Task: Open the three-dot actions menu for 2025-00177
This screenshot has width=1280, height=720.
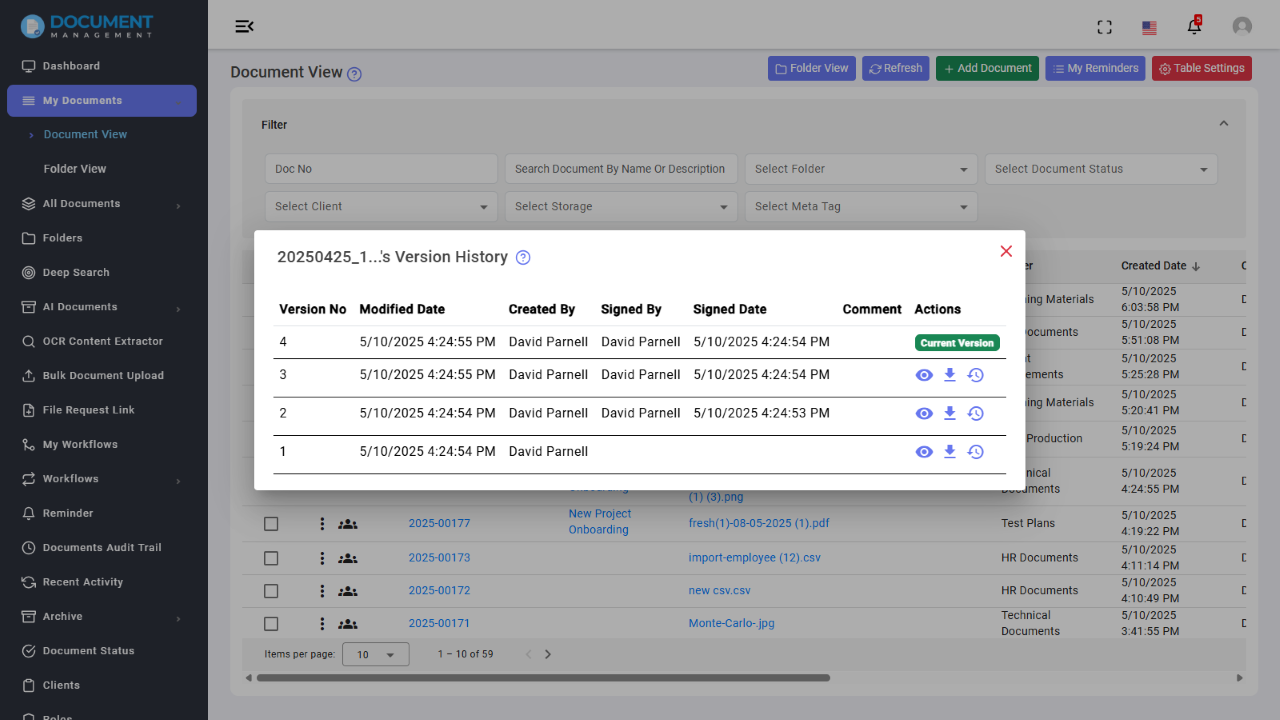Action: click(x=321, y=523)
